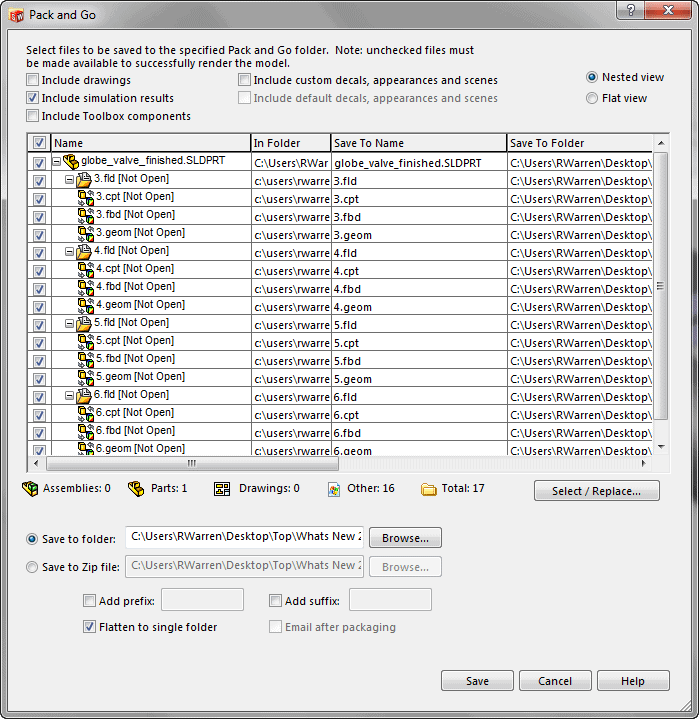Collapse the 3.fld tree node
This screenshot has height=719, width=699.
[69, 179]
